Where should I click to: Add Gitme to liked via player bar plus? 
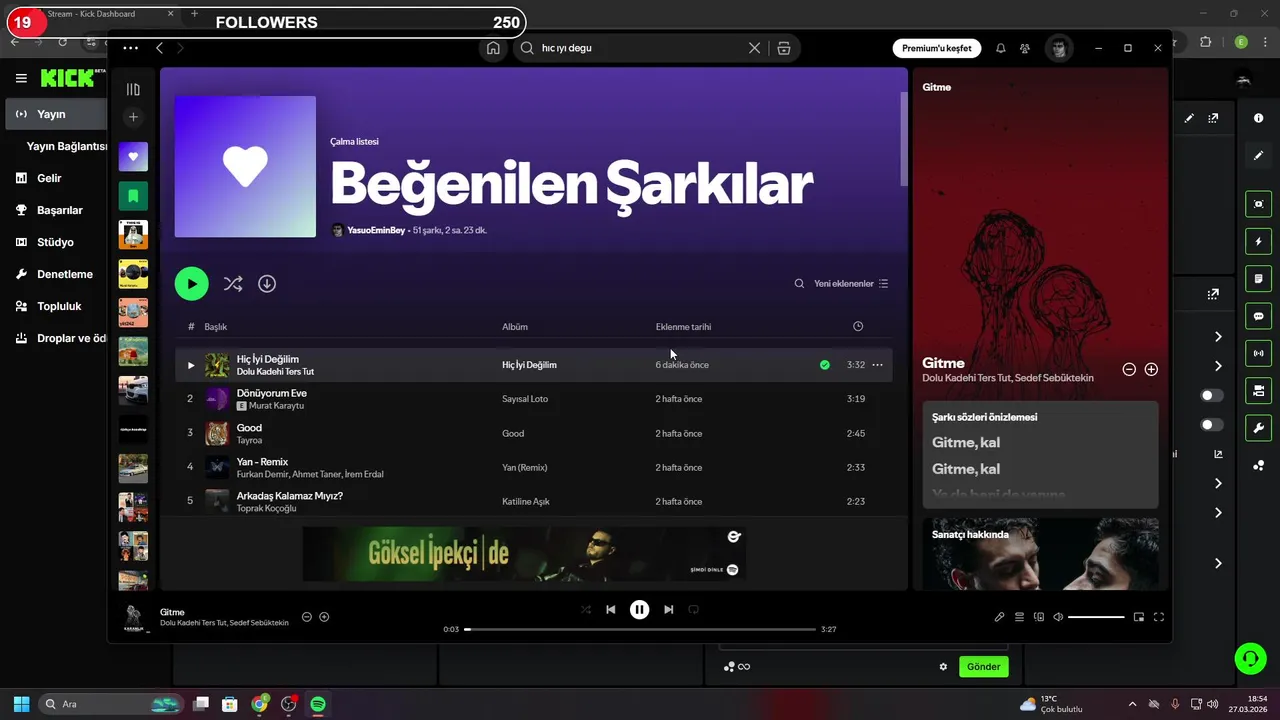tap(324, 617)
